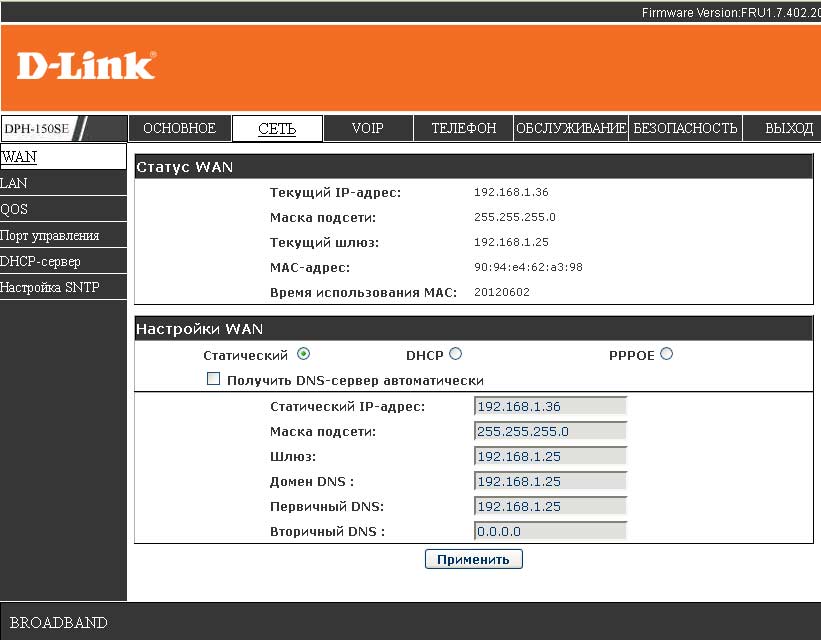
Task: Open Настройка SNTP sidebar page
Action: point(49,287)
